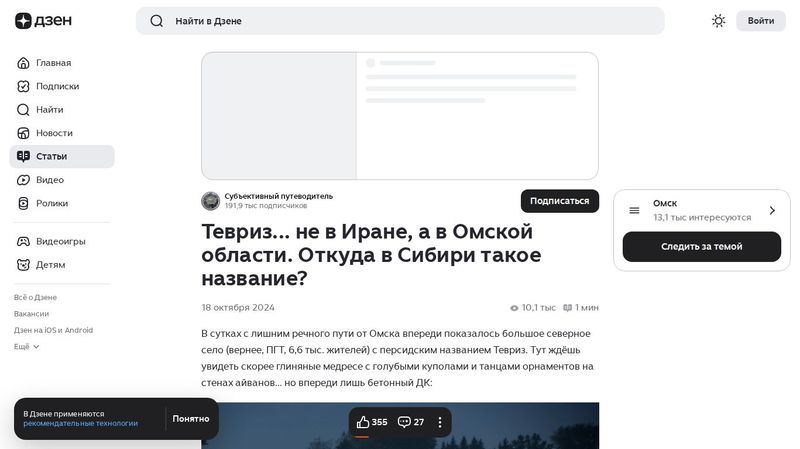Select Найти in left sidebar
This screenshot has height=449, width=800.
click(49, 110)
